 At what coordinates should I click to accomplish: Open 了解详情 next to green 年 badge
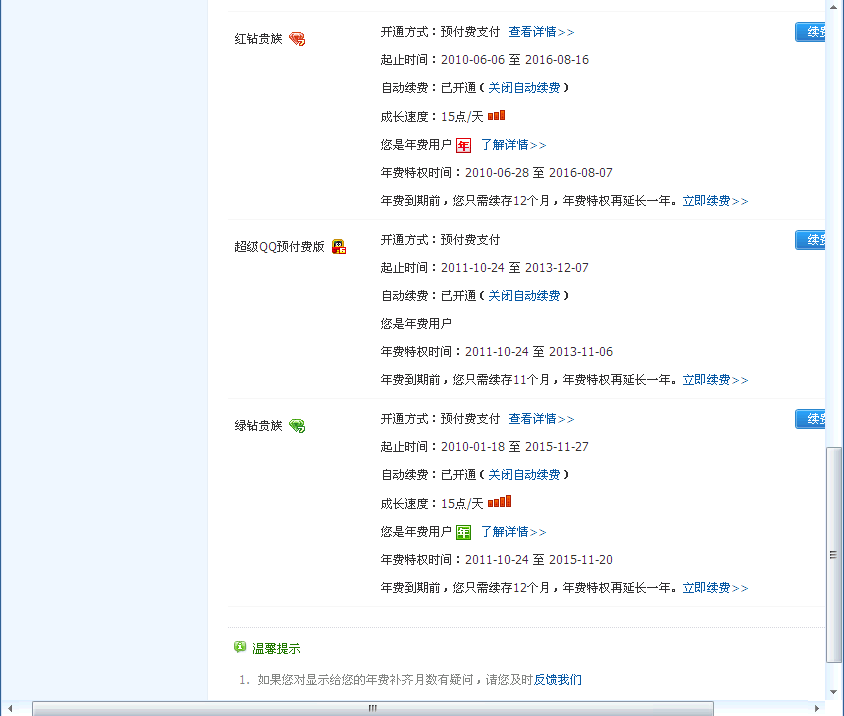(514, 532)
